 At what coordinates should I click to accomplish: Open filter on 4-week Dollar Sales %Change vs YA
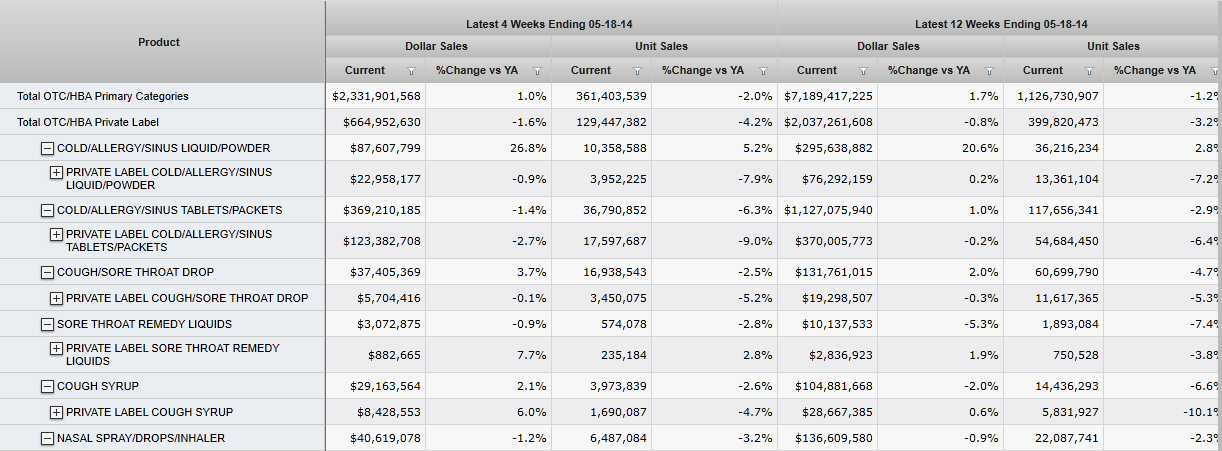click(x=537, y=71)
